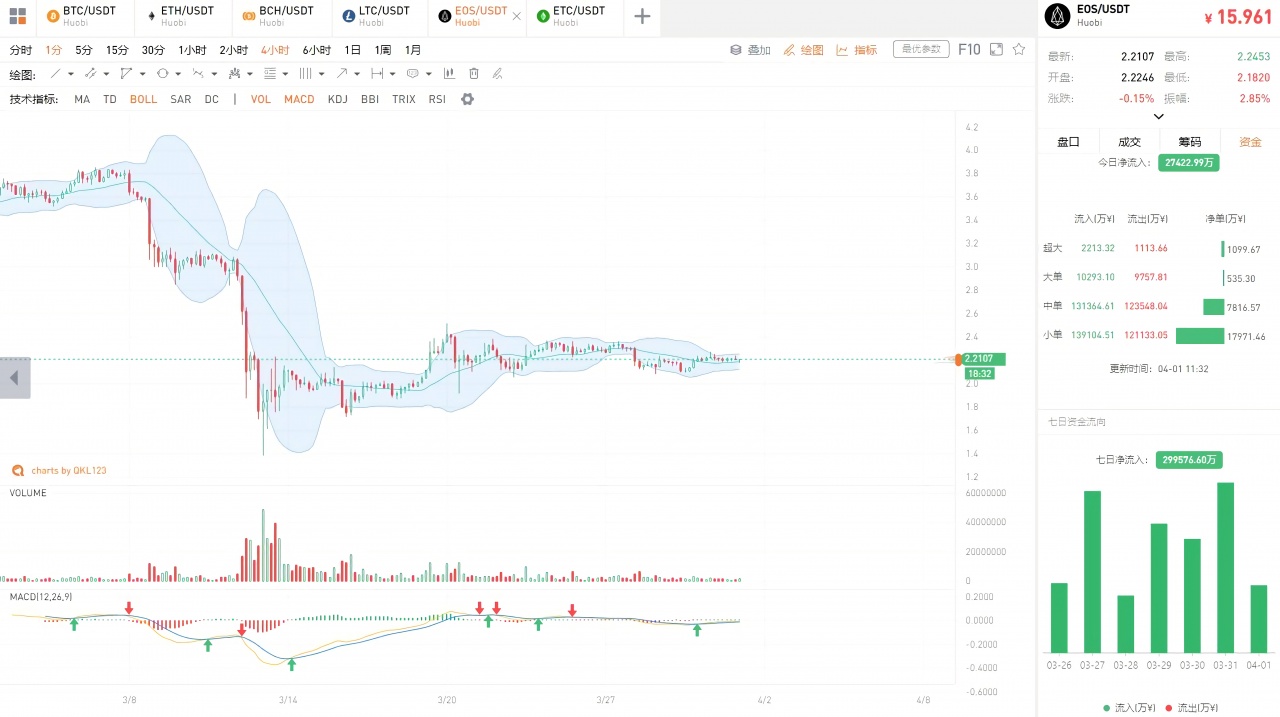Image resolution: width=1280 pixels, height=717 pixels.
Task: Click the pencil edit icon in drawing toolbar
Action: (497, 73)
